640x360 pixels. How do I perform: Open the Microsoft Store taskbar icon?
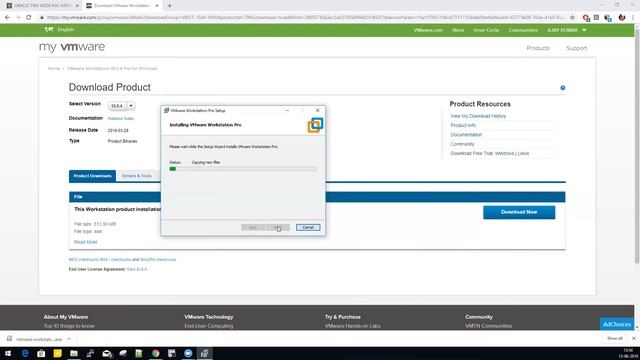point(41,353)
